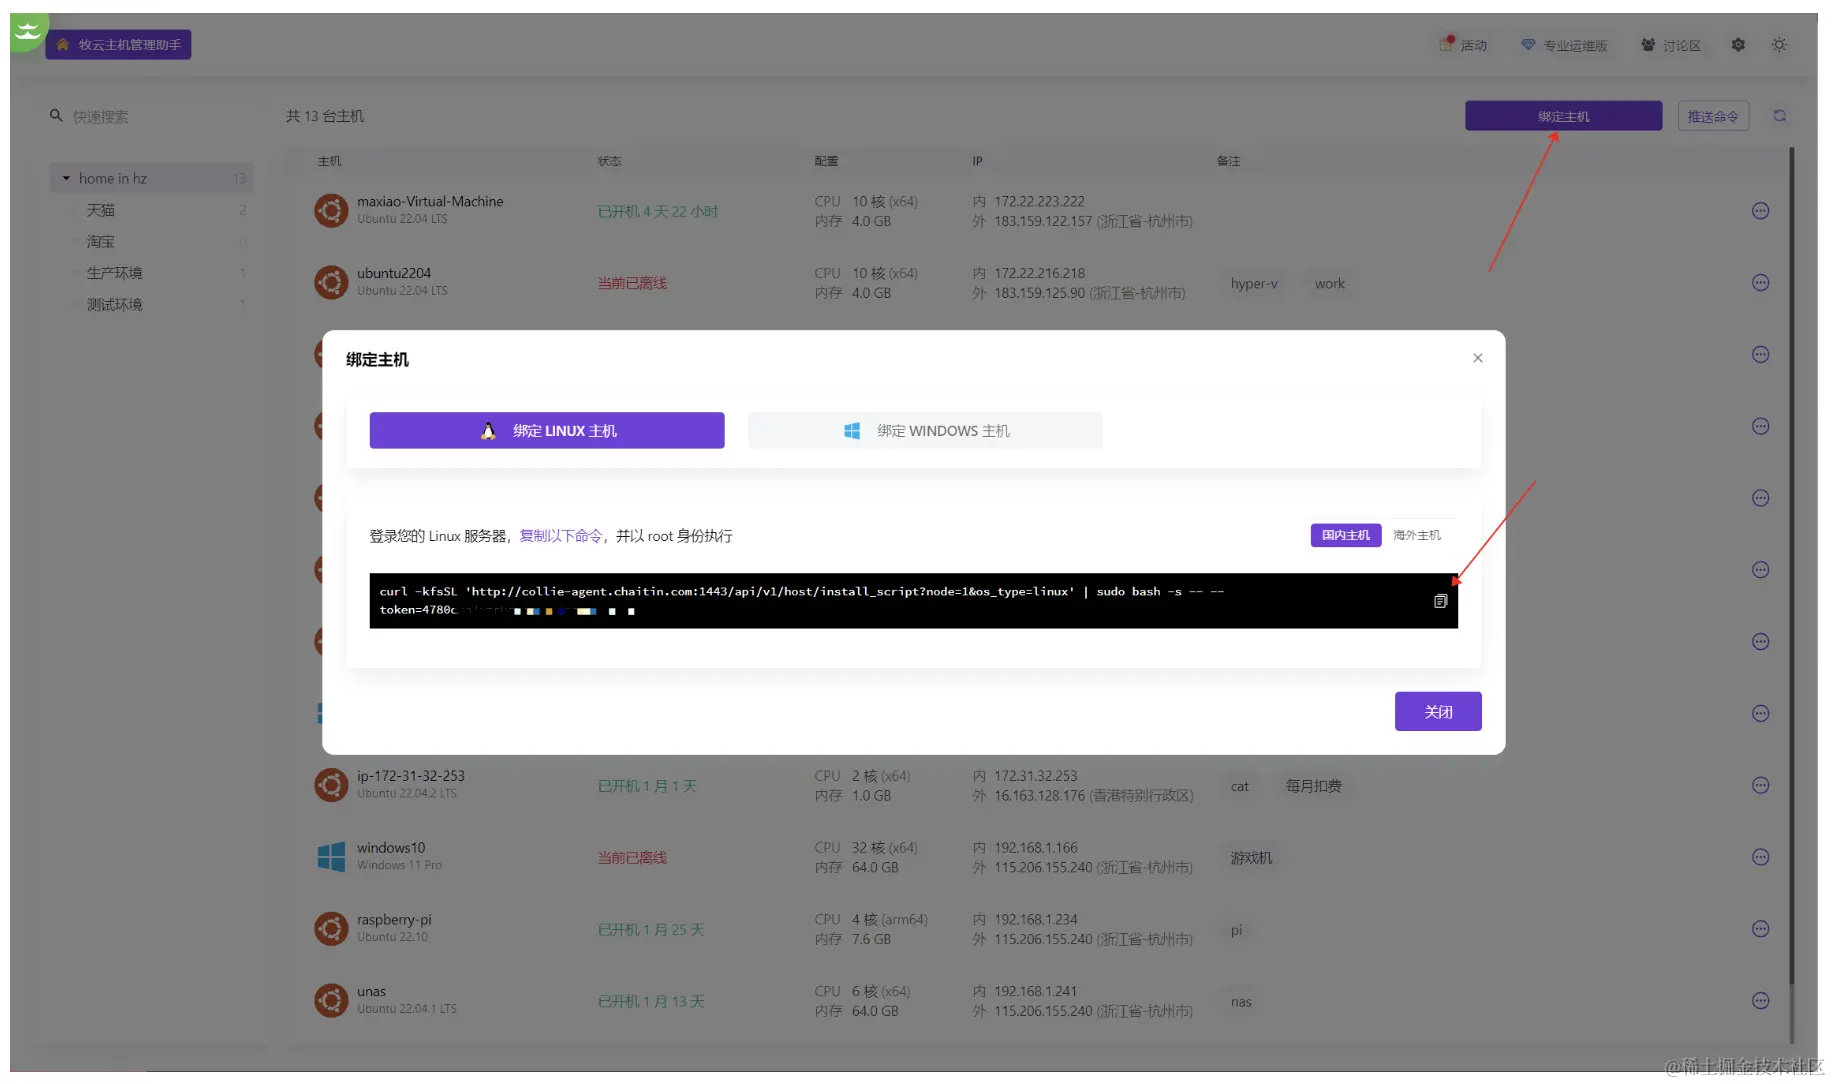Click the Linux penguin icon in dialog tab
Screen dimensions: 1832x1084
488,431
